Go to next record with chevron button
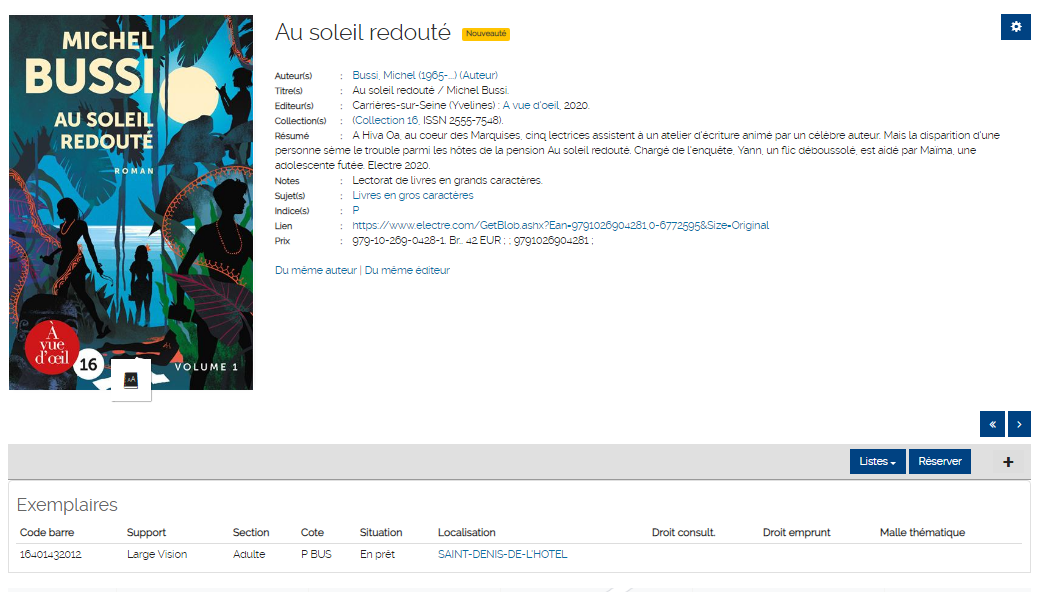The image size is (1045, 592). pyautogui.click(x=1019, y=424)
